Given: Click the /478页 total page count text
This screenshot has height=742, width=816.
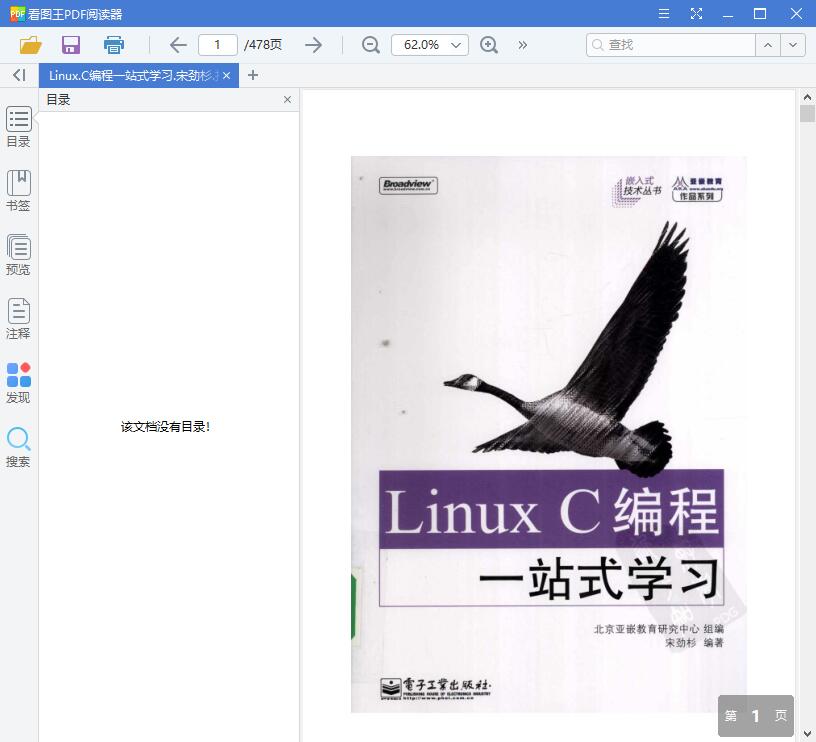Looking at the screenshot, I should coord(263,45).
